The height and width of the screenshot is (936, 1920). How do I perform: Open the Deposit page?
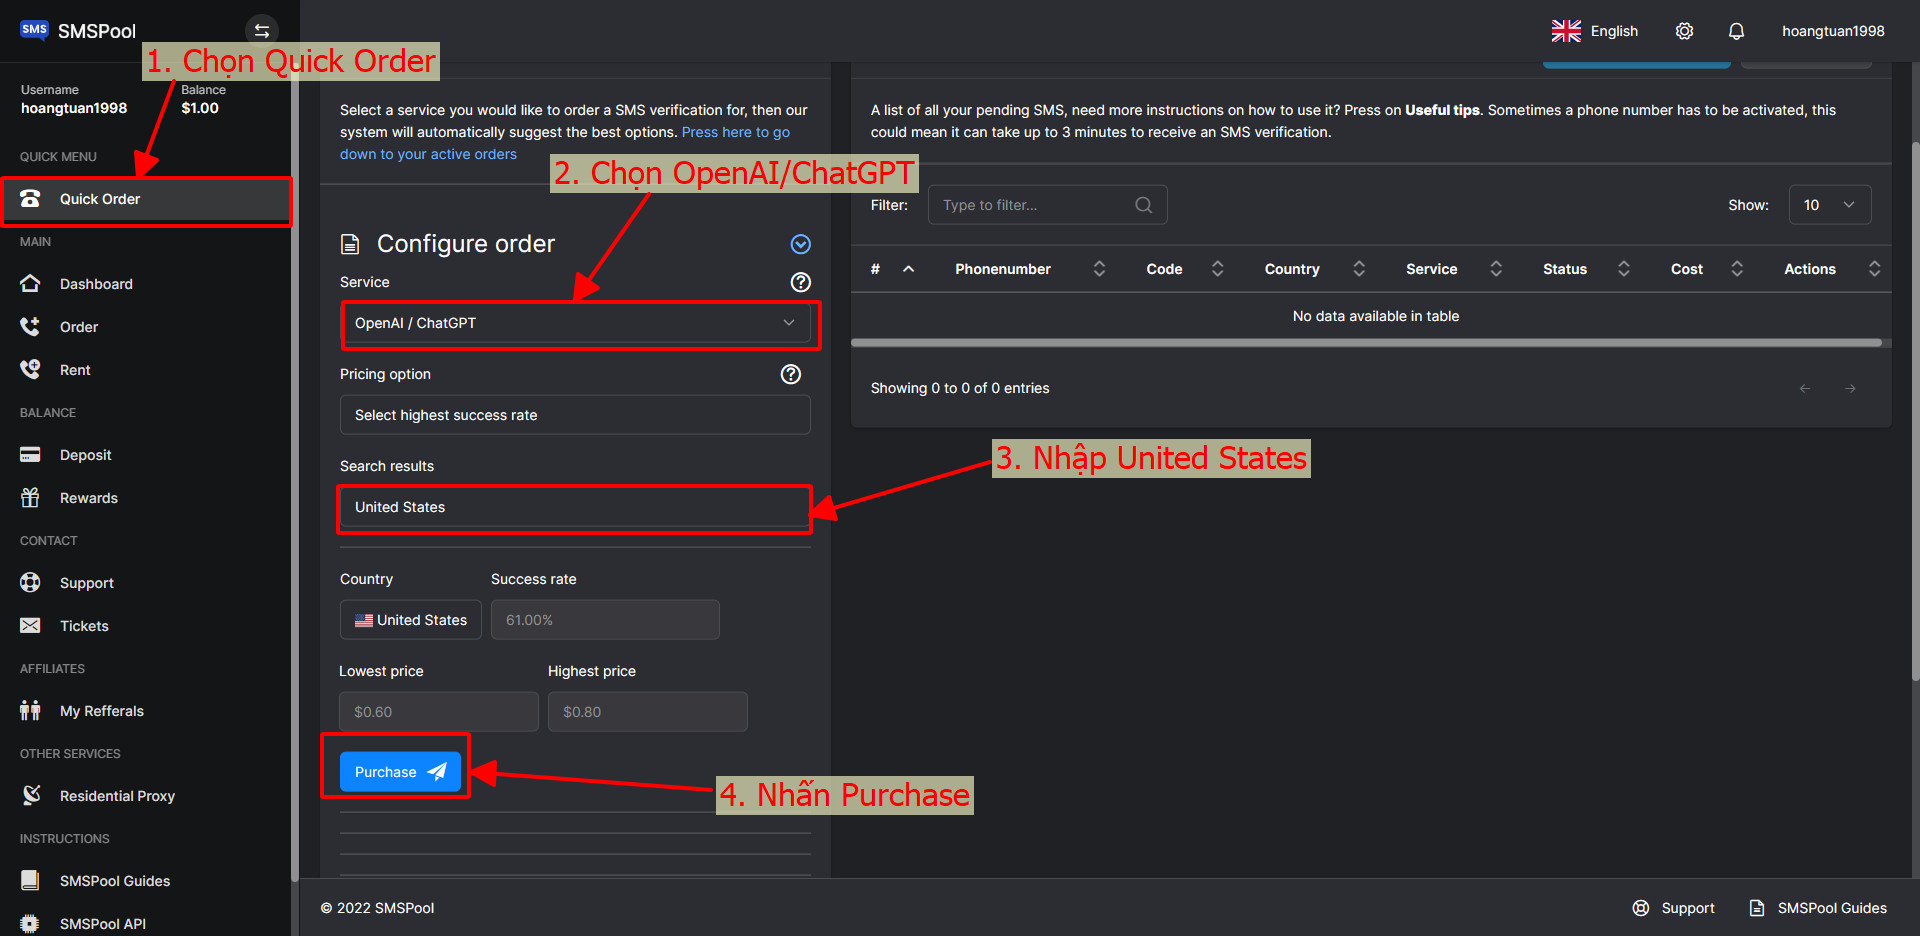(x=85, y=455)
